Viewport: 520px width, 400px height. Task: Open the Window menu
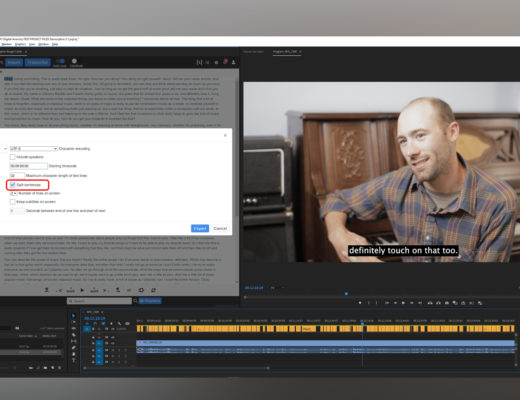(44, 44)
